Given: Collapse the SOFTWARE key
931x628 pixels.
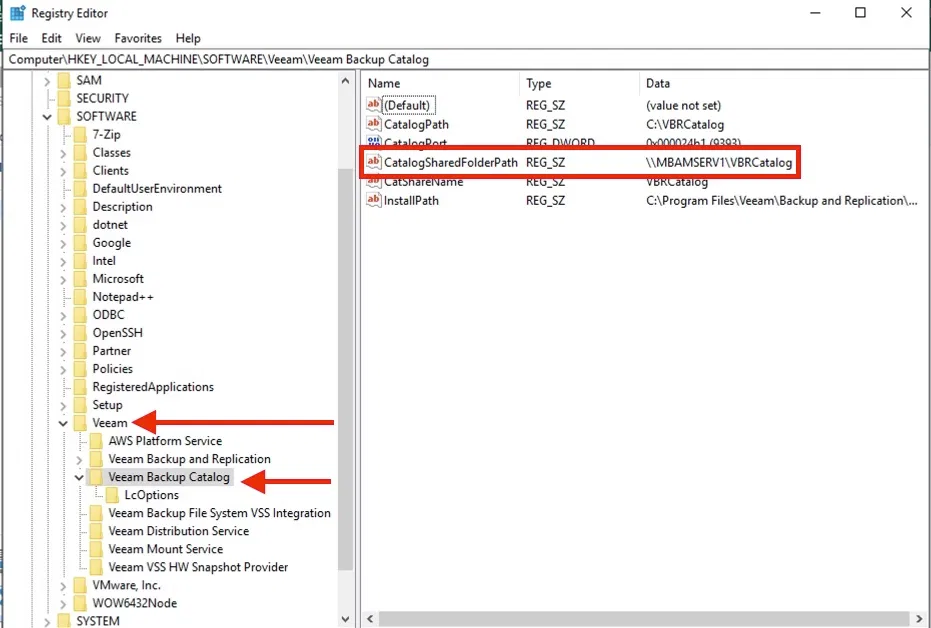Looking at the screenshot, I should pos(48,117).
